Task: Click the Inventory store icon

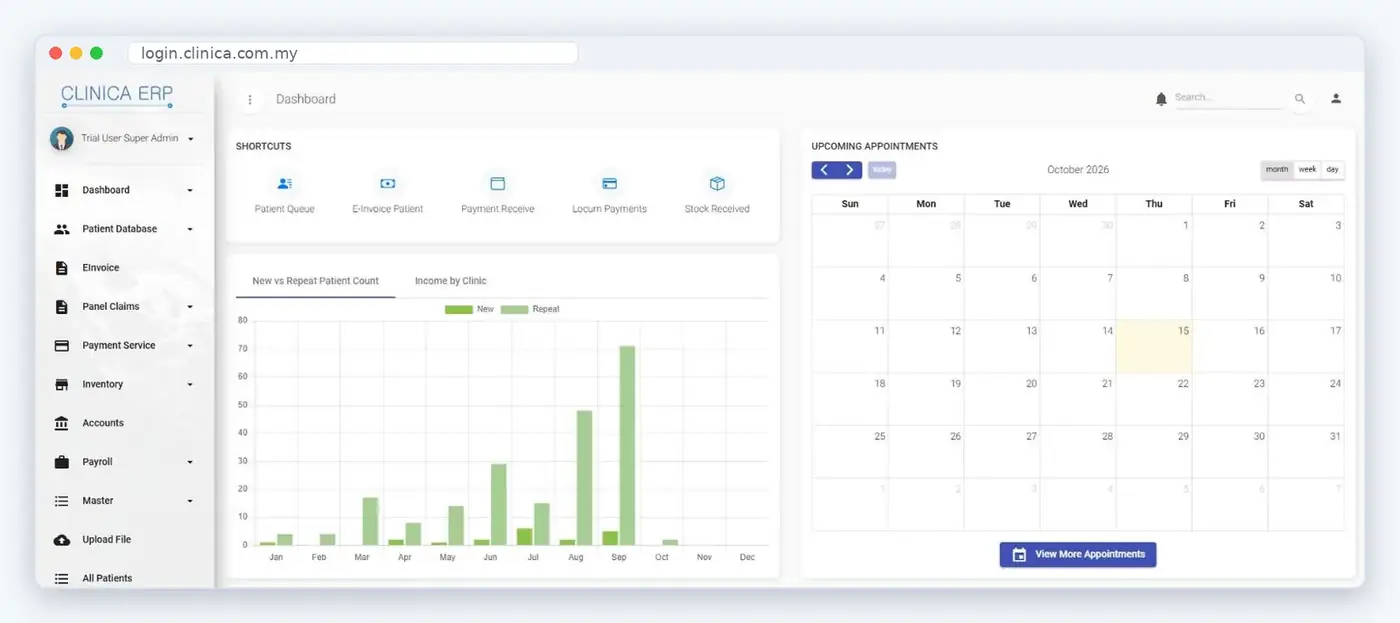Action: [62, 385]
